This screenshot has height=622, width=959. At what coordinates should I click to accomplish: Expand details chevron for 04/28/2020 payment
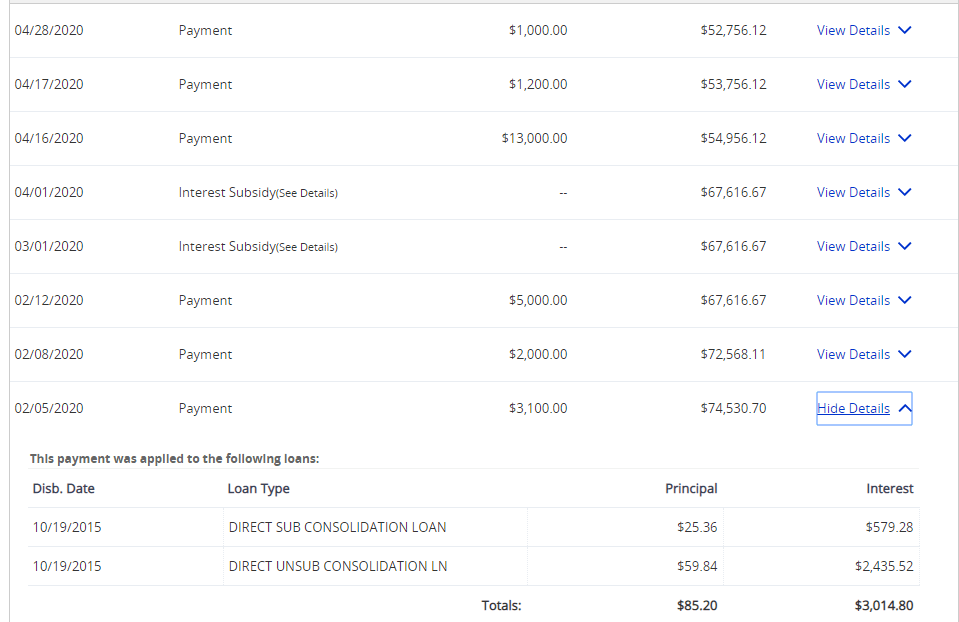(x=905, y=31)
